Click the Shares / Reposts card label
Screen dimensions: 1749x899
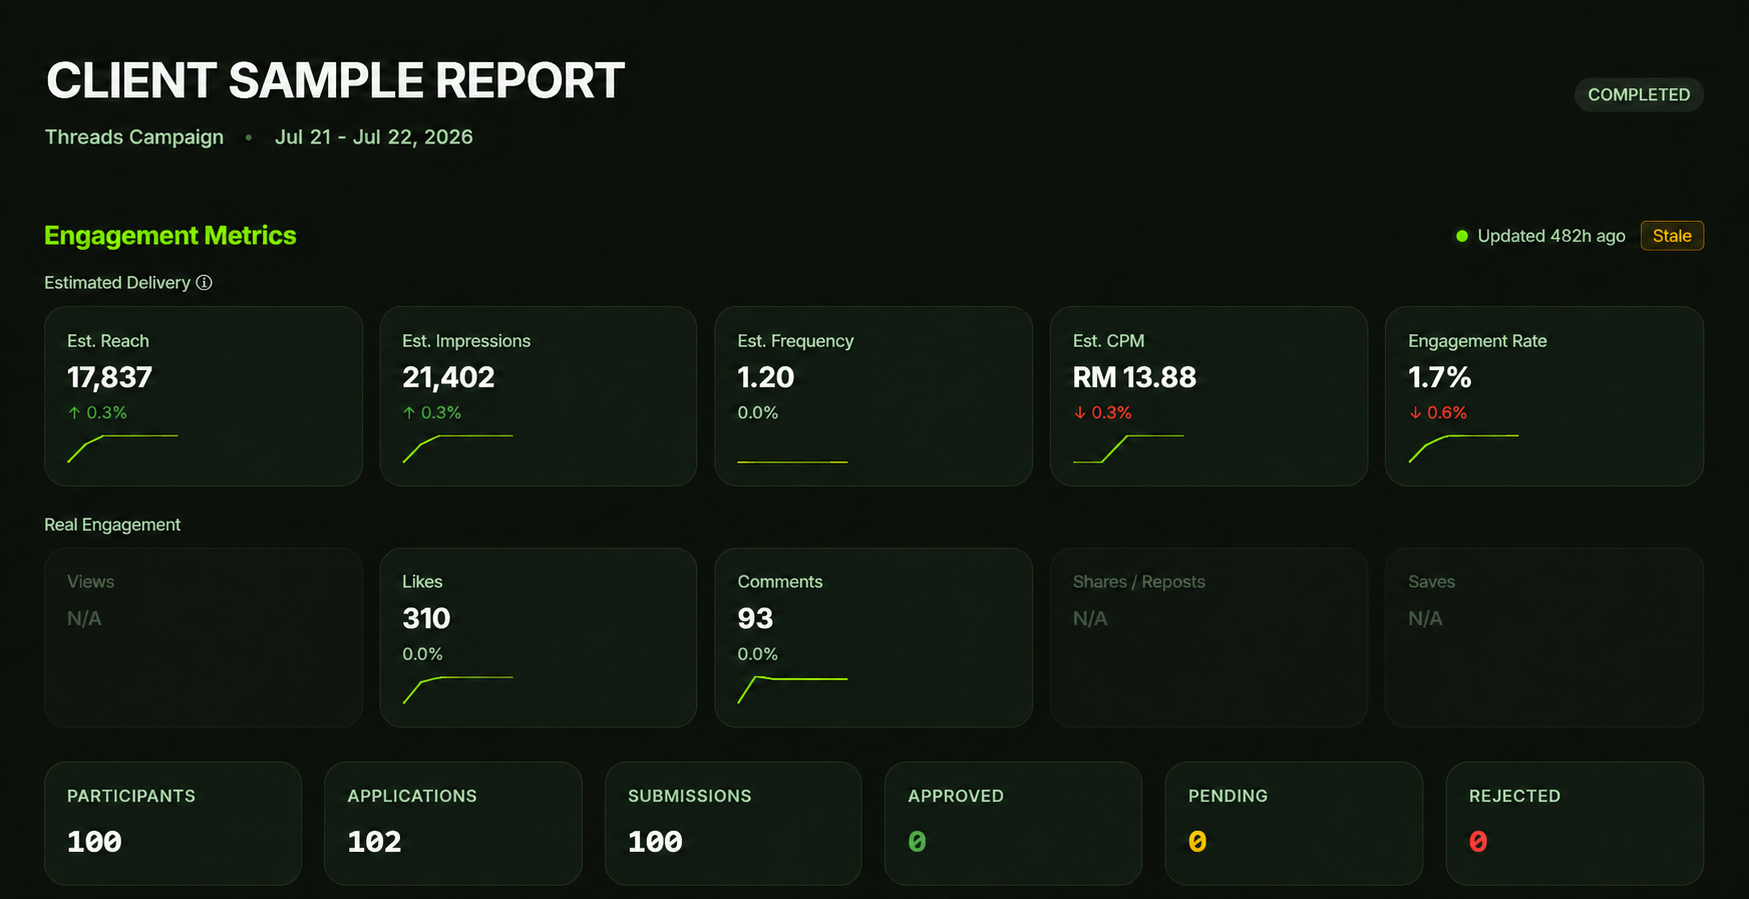point(1139,582)
